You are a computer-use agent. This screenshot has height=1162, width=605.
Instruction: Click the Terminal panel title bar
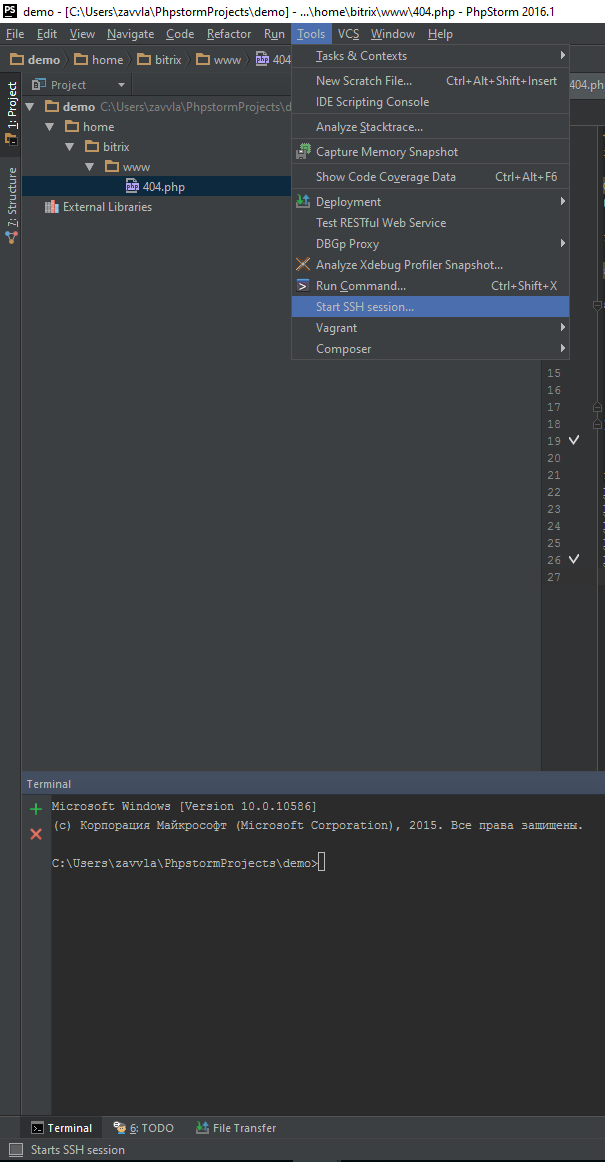click(x=313, y=783)
